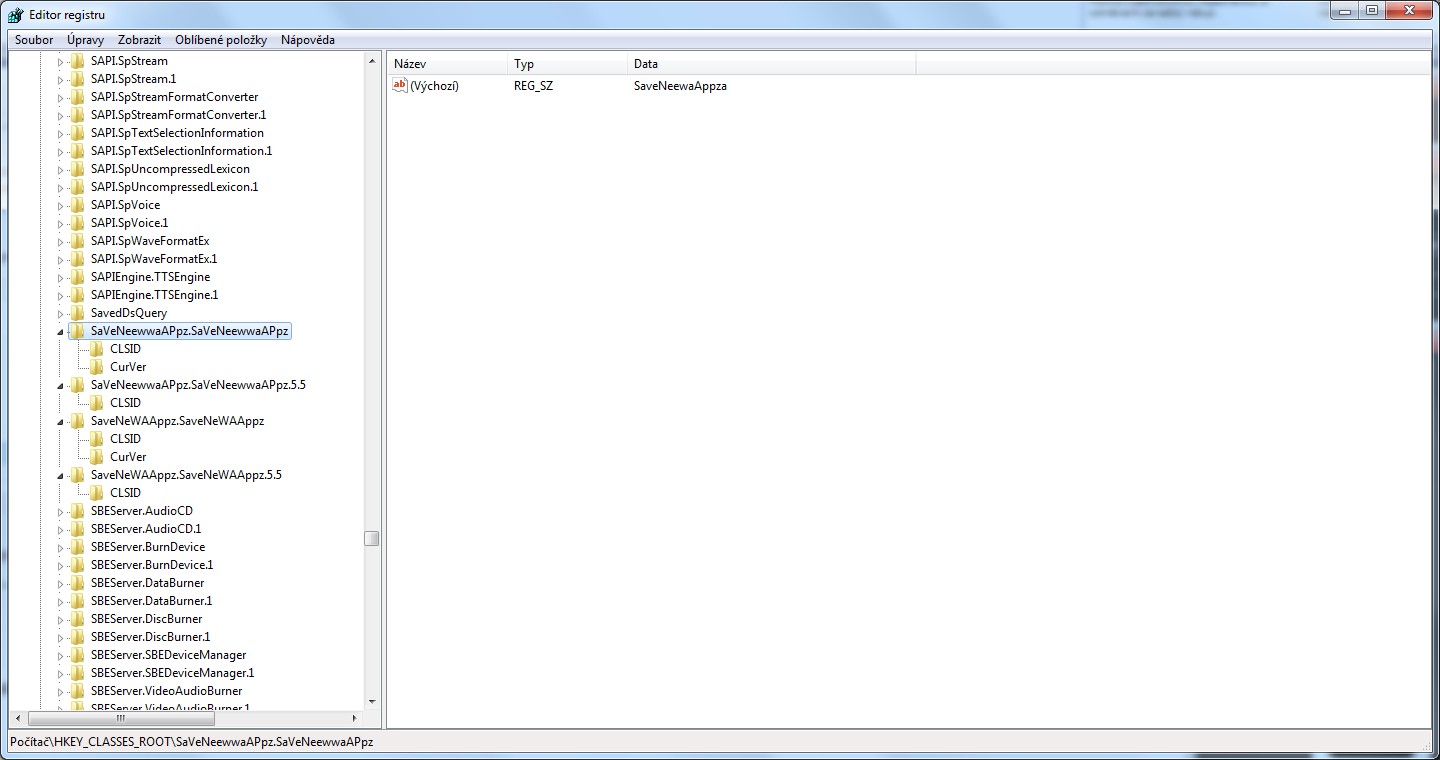Select CurVer under SaveNeWAAppz.SaveNeWAAppz
Viewport: 1440px width, 760px height.
(x=128, y=457)
